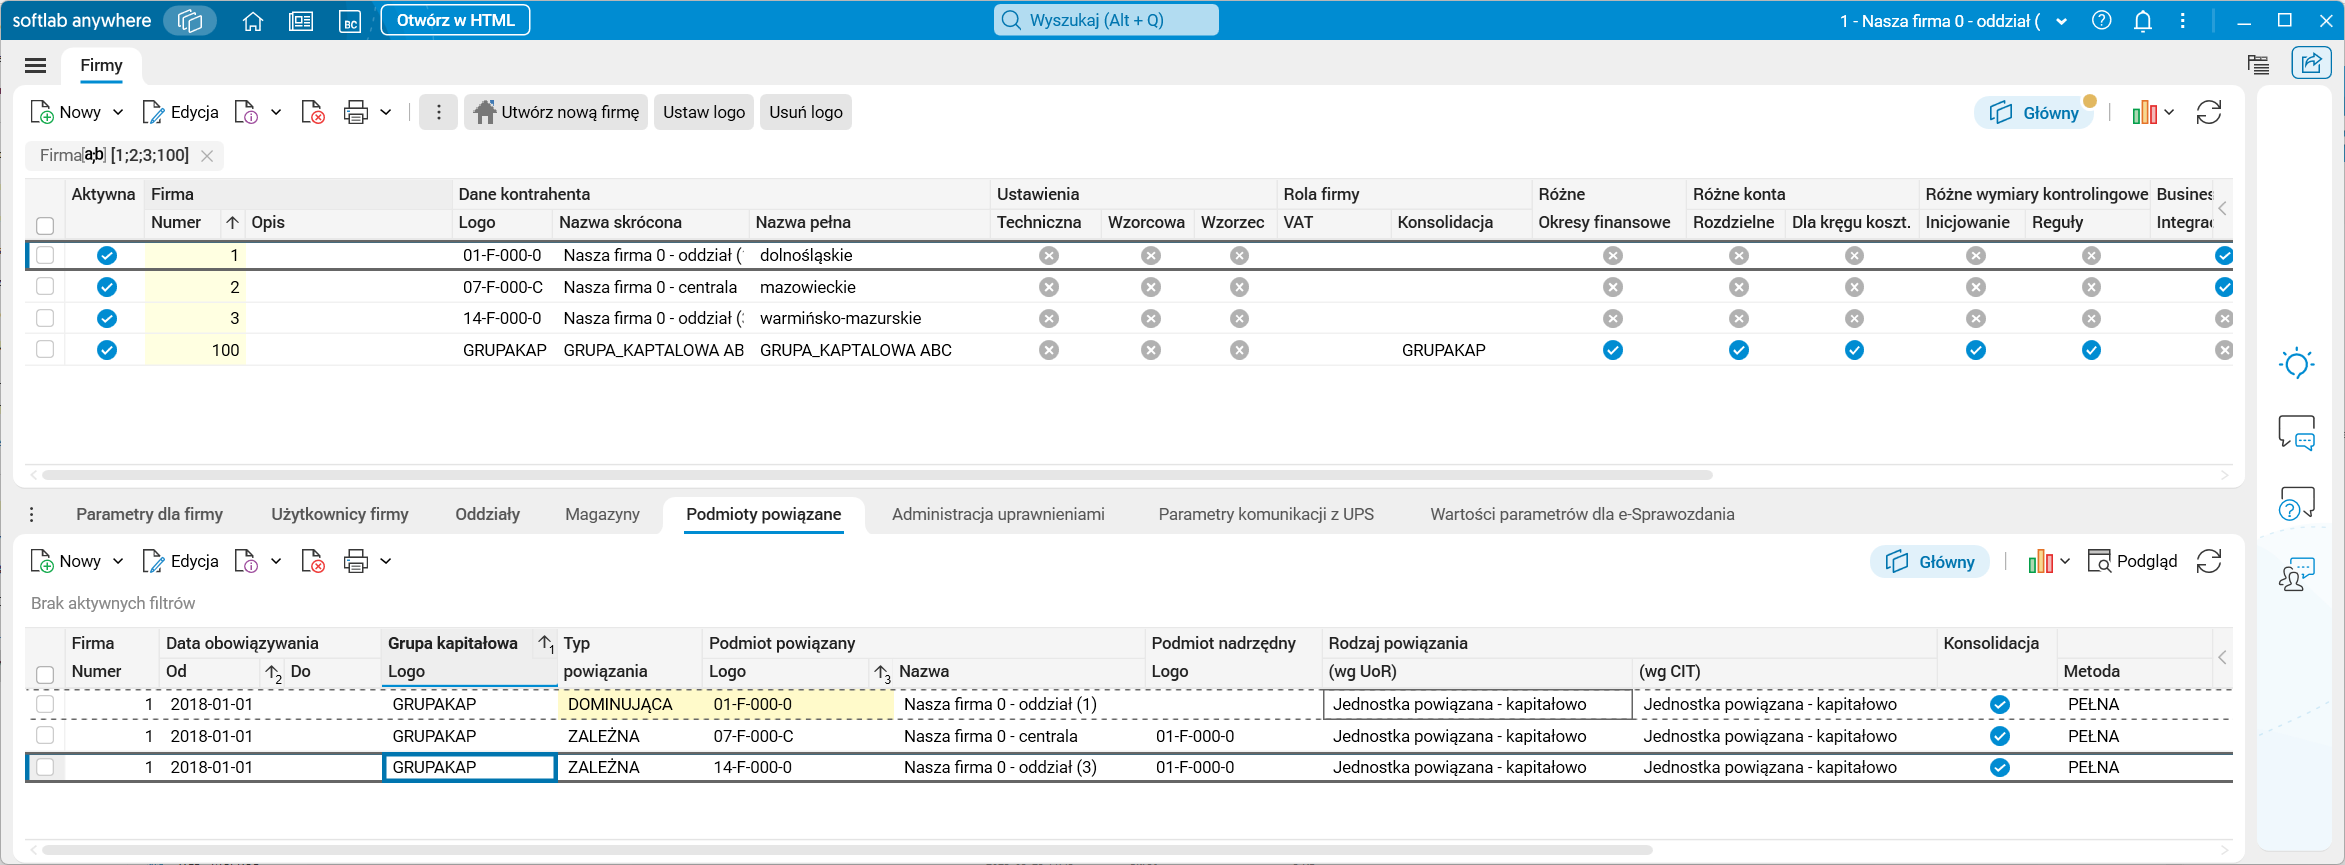
Task: Select checkbox for the 07-F-000-C related entity row
Action: point(45,736)
